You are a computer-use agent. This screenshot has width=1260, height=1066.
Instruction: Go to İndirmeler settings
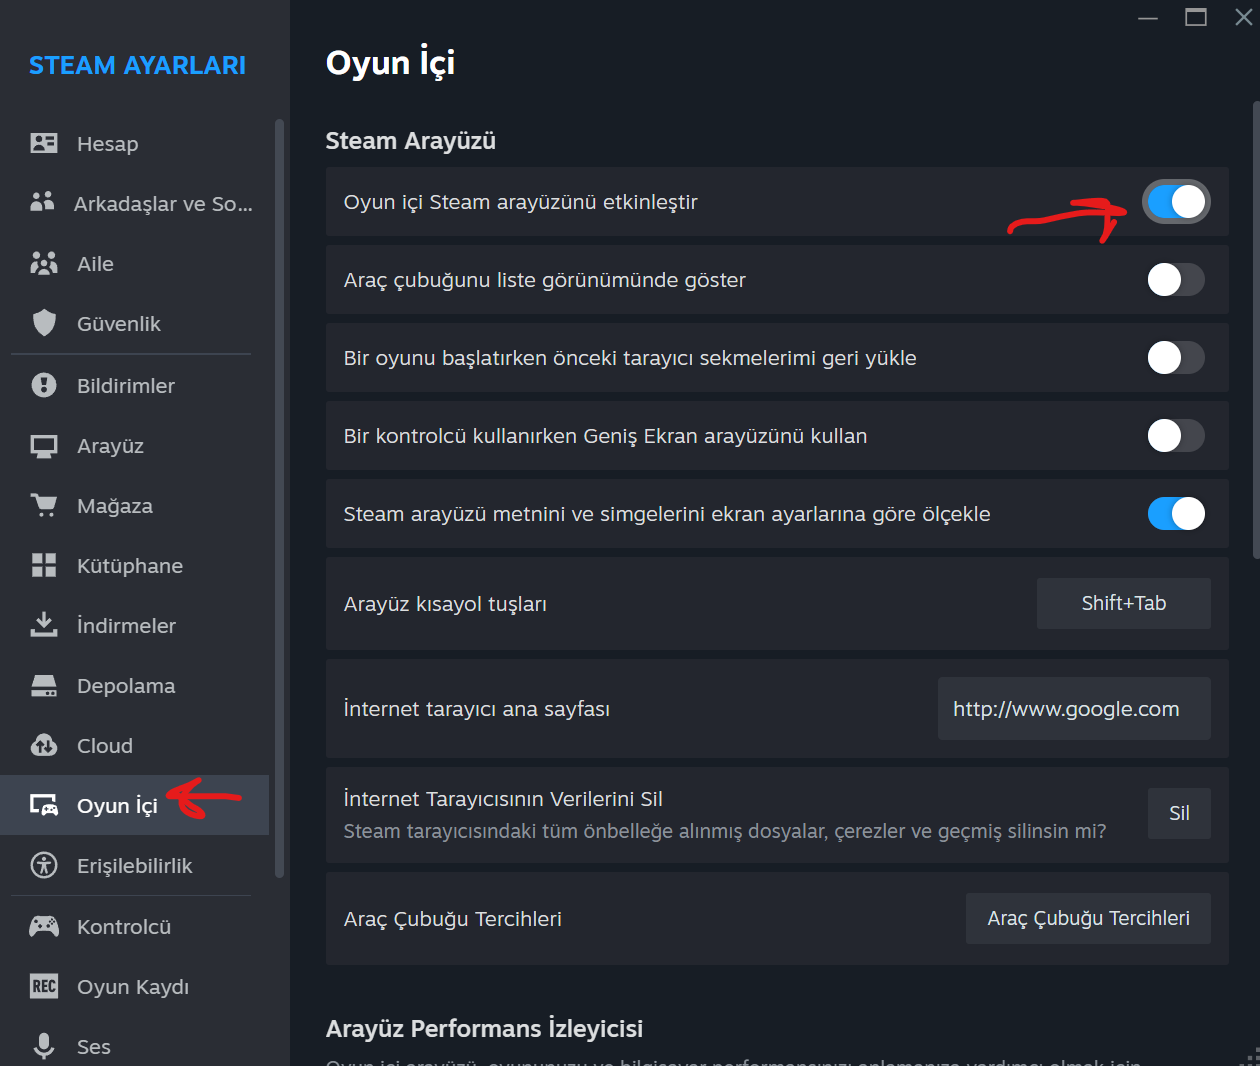point(135,625)
